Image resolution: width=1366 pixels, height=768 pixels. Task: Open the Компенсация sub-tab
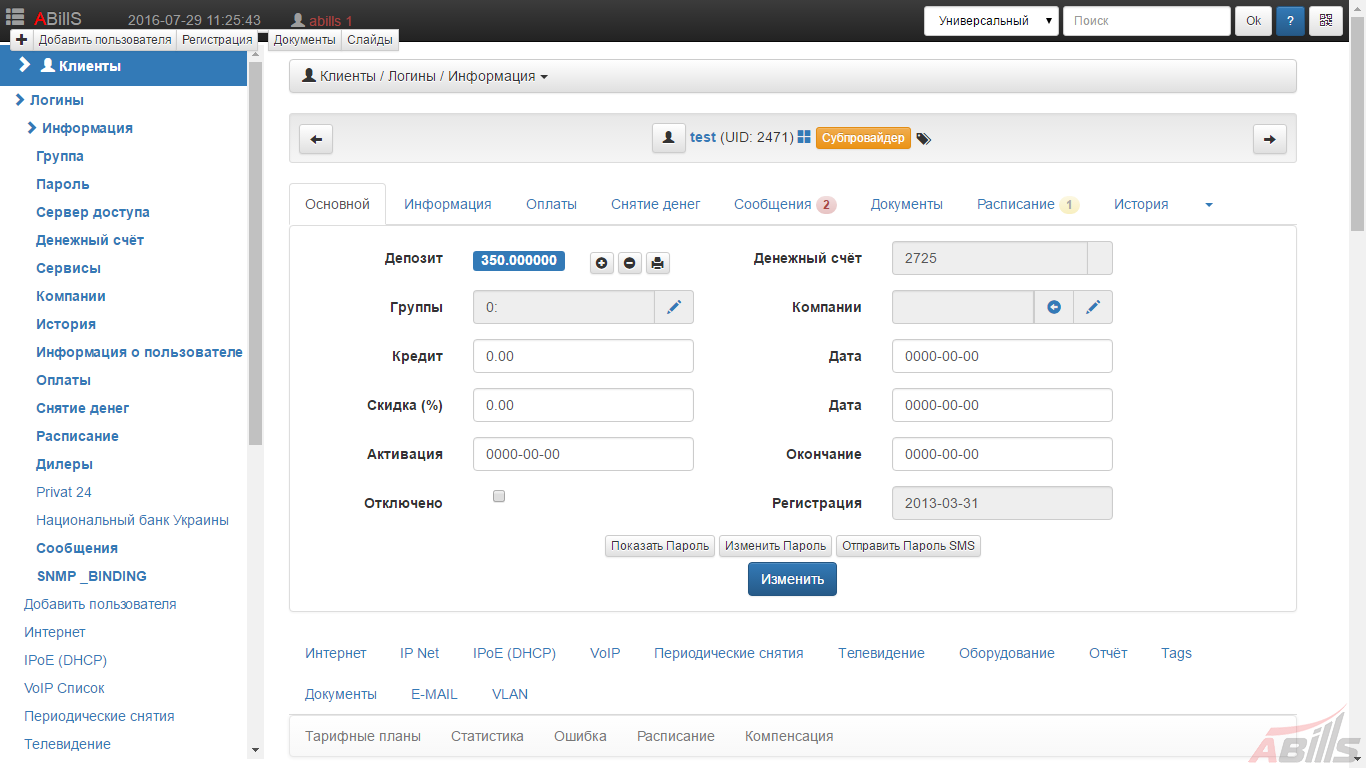[x=789, y=736]
